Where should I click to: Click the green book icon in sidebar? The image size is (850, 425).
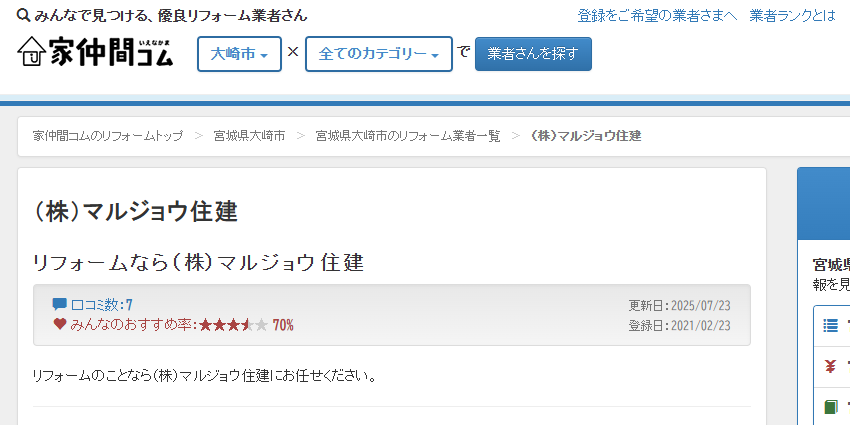click(830, 407)
